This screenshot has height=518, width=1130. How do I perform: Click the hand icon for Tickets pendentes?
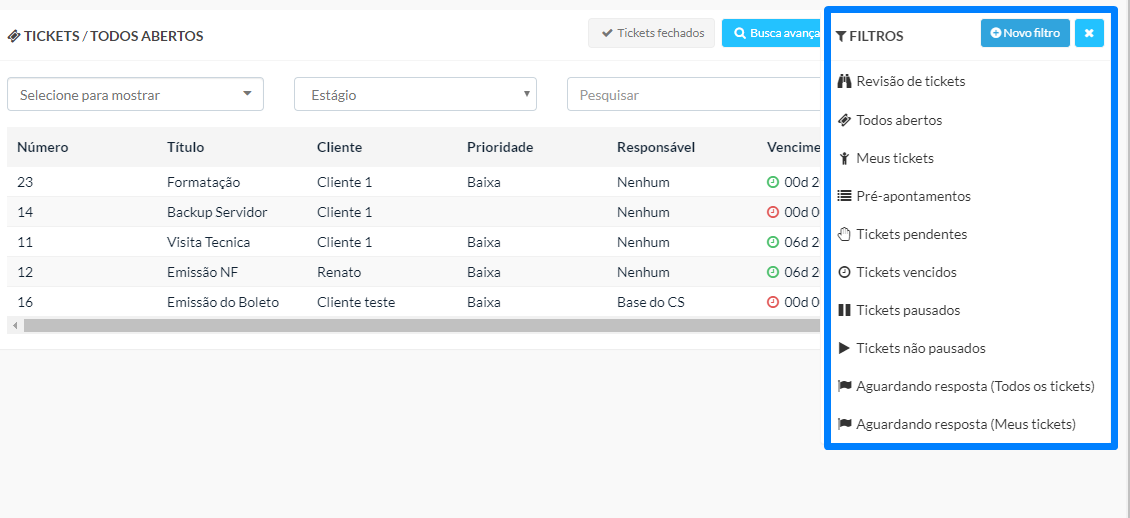[x=845, y=234]
